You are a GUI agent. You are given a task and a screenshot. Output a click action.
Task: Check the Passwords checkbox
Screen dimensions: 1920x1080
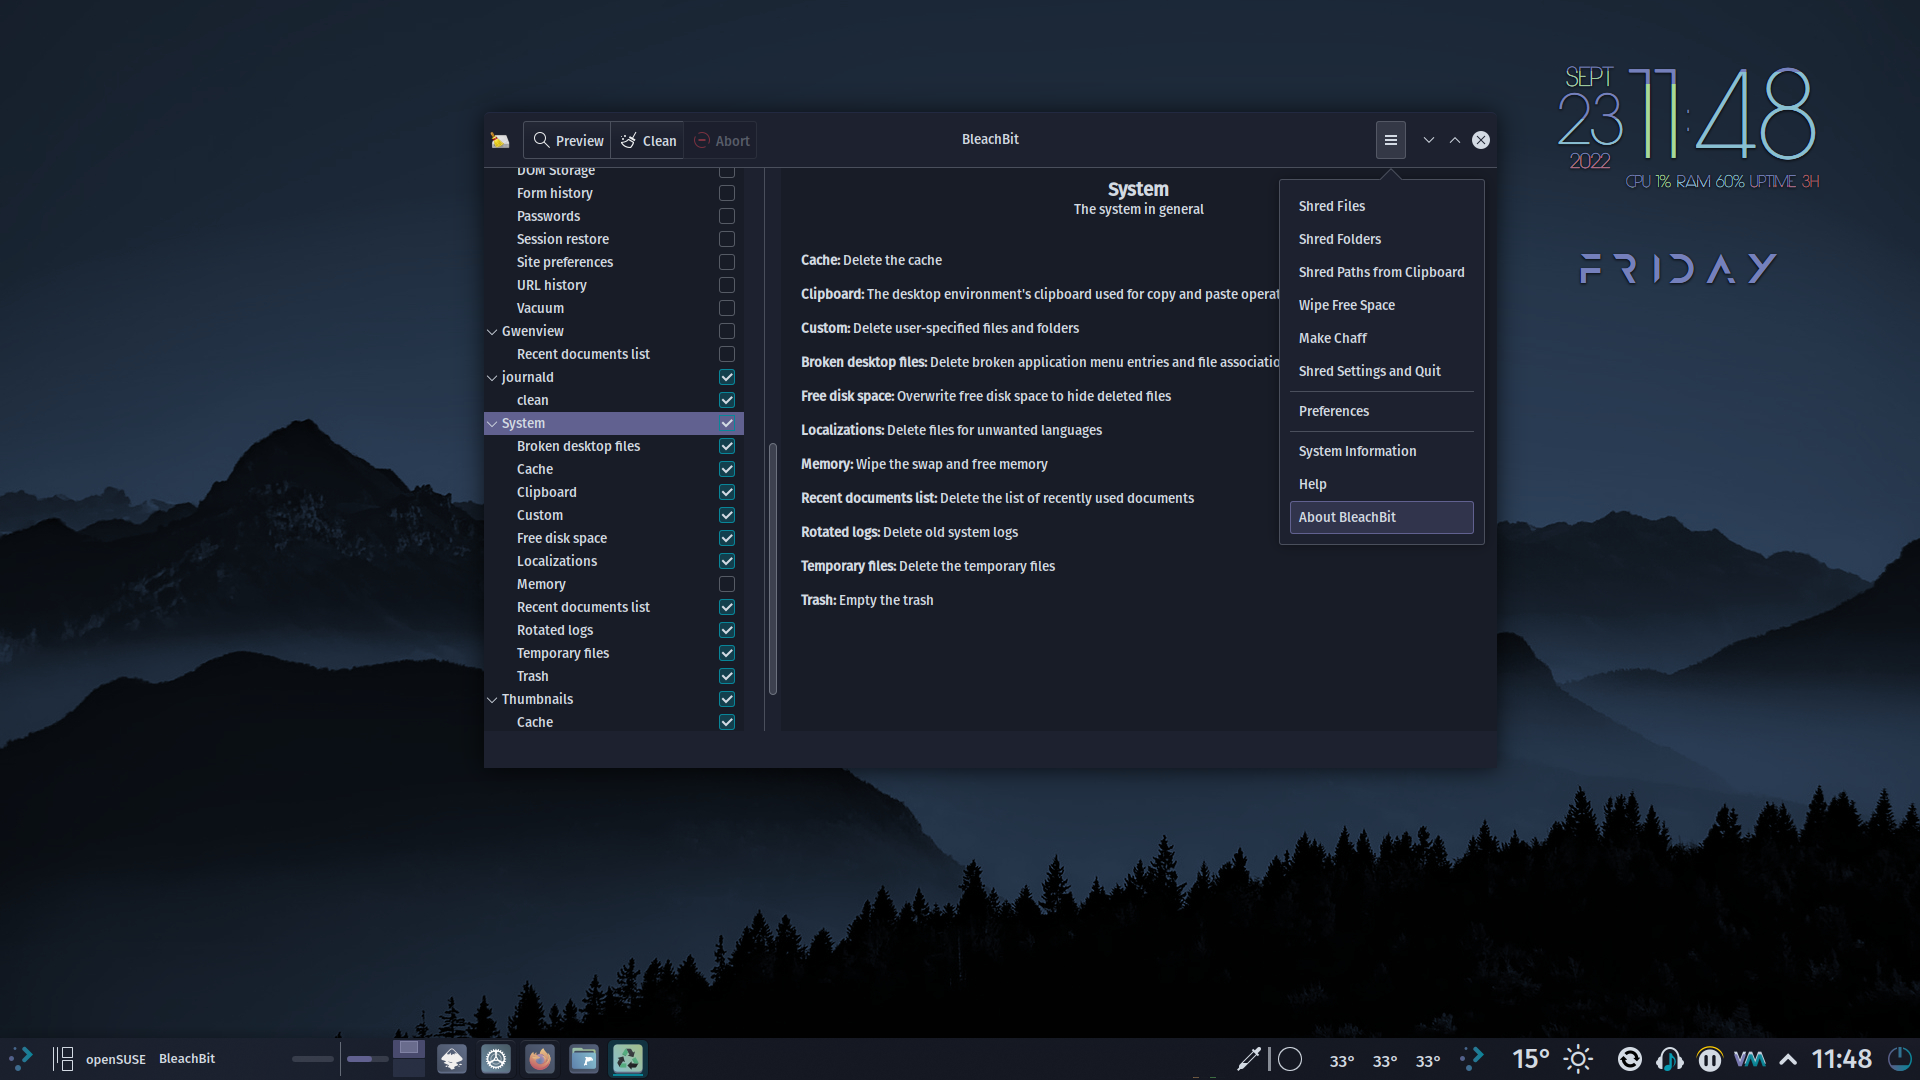(727, 216)
